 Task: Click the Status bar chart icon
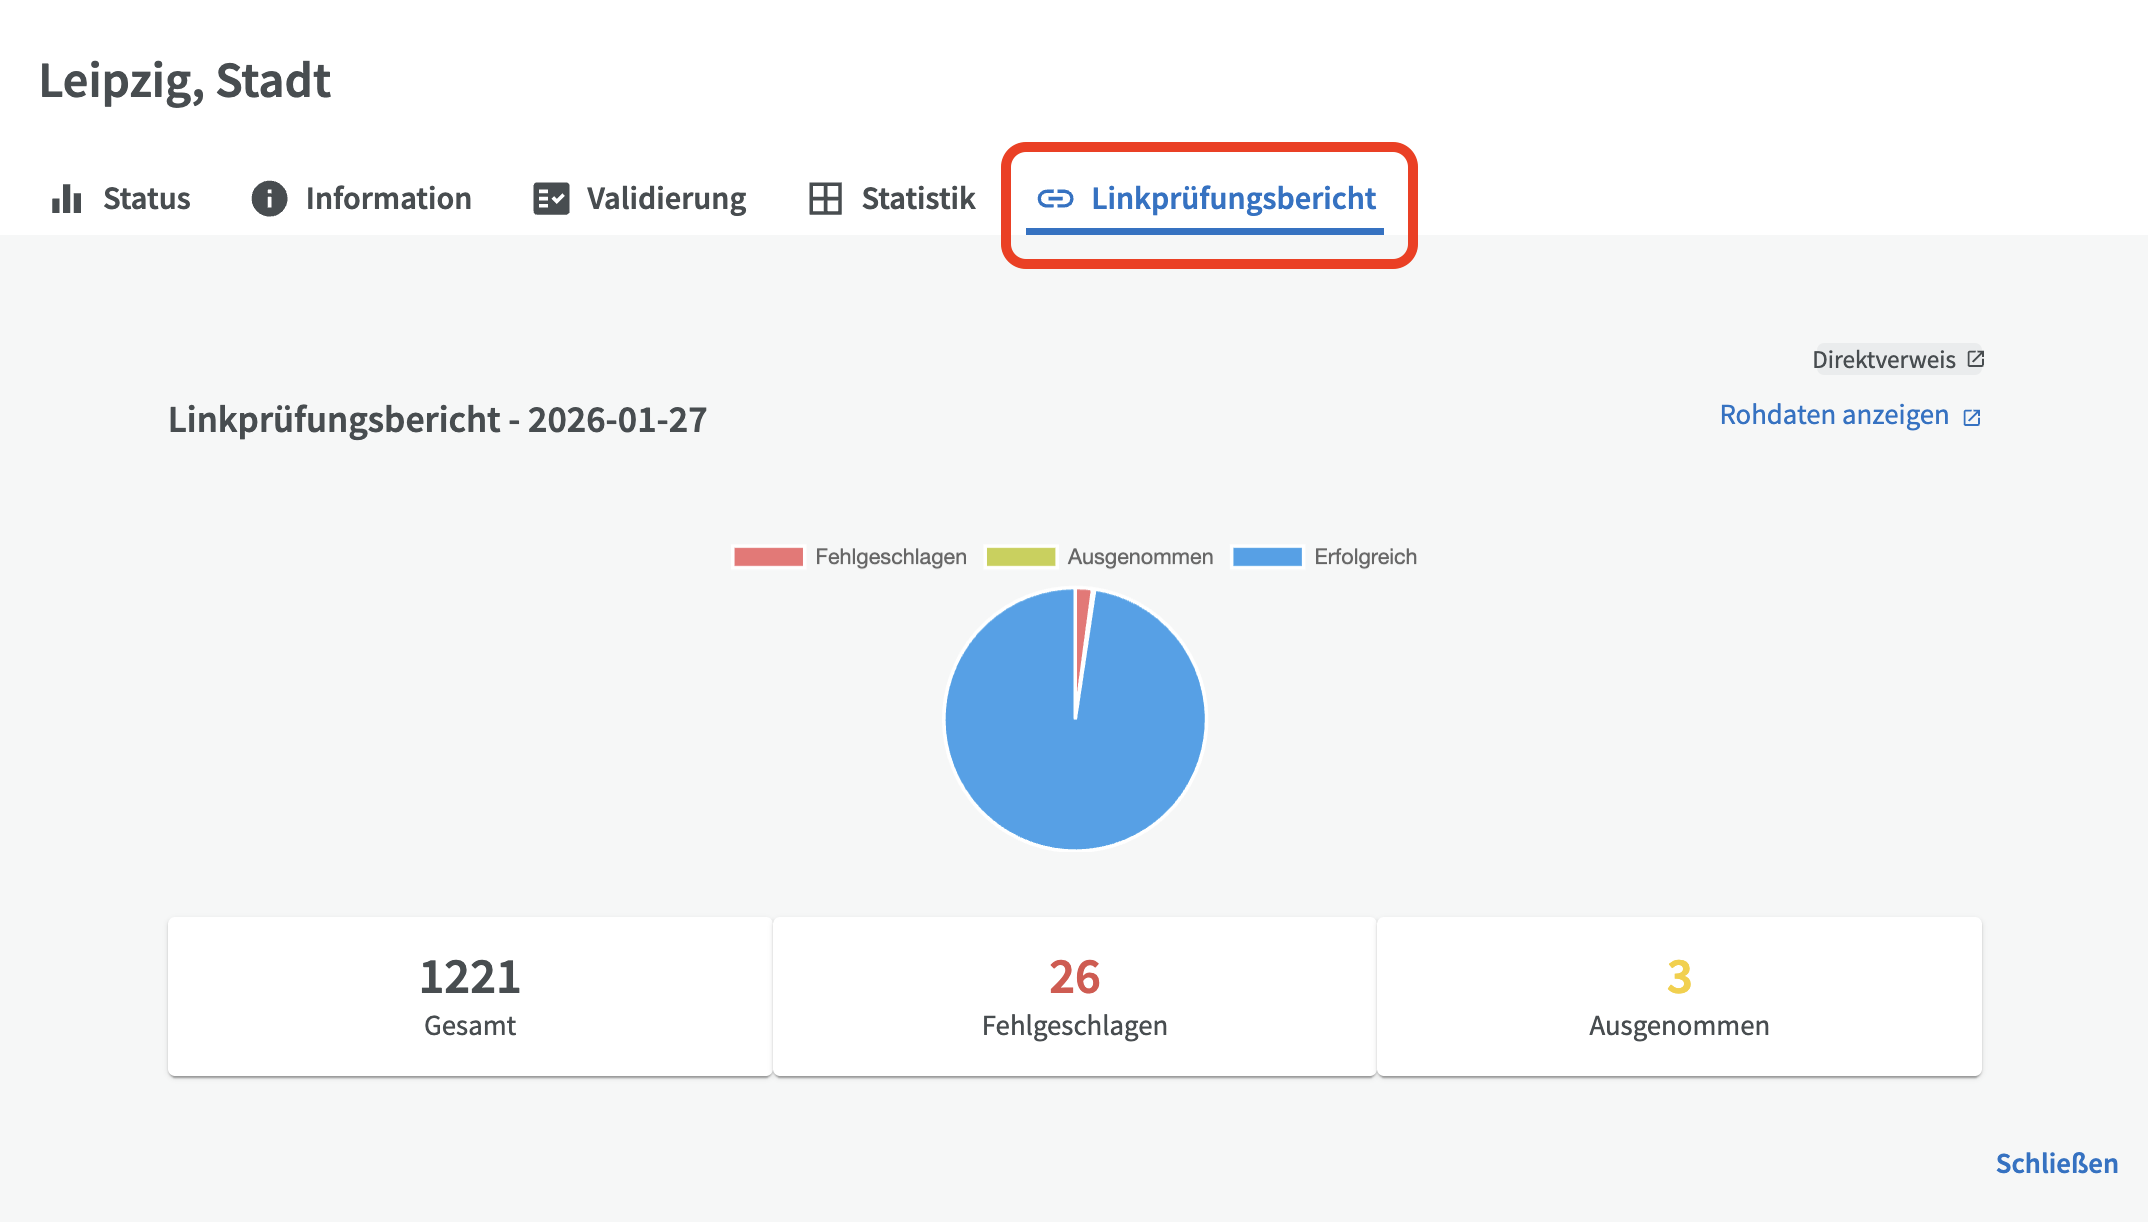(67, 199)
